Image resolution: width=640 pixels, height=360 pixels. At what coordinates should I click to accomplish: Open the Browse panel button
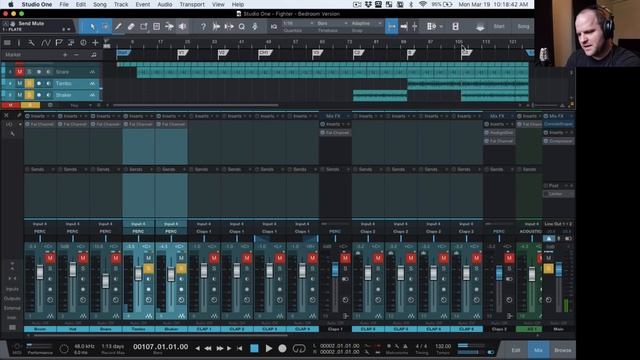click(x=562, y=350)
